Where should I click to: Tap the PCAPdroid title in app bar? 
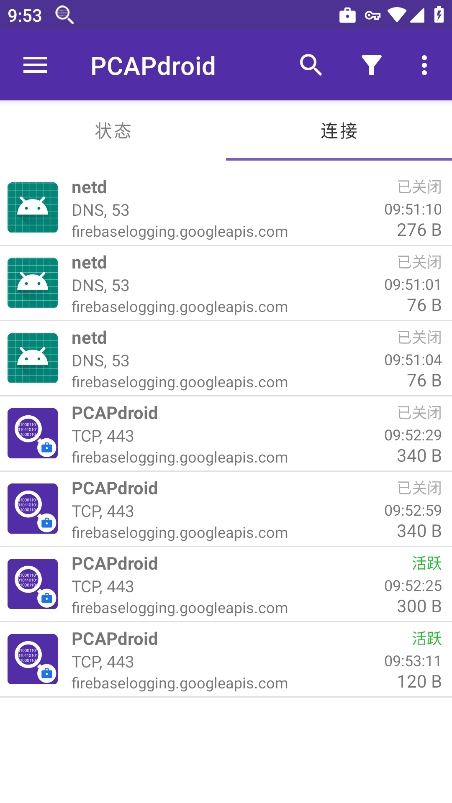pos(153,66)
